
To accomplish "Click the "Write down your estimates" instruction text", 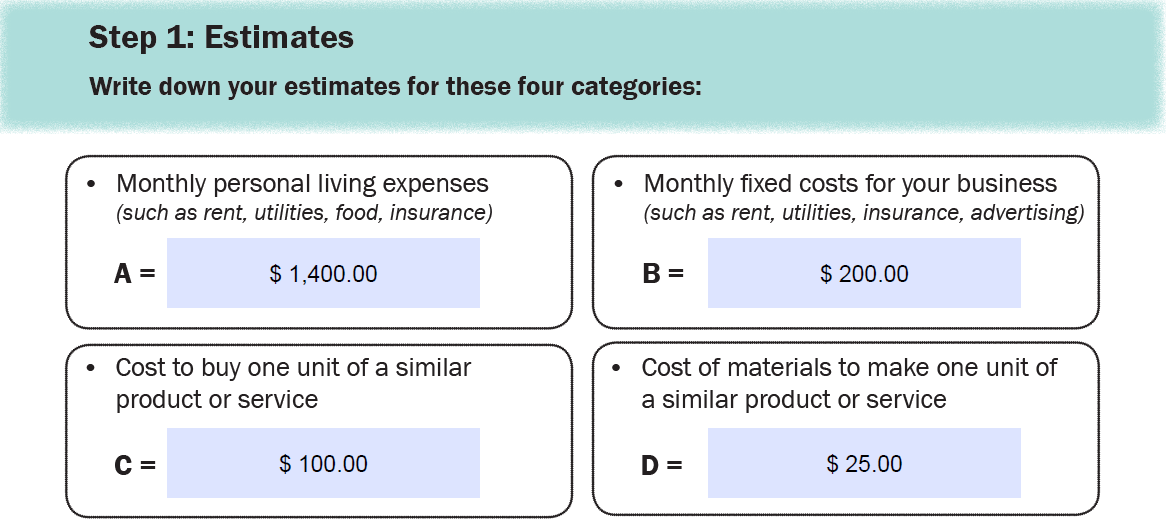I will click(395, 86).
